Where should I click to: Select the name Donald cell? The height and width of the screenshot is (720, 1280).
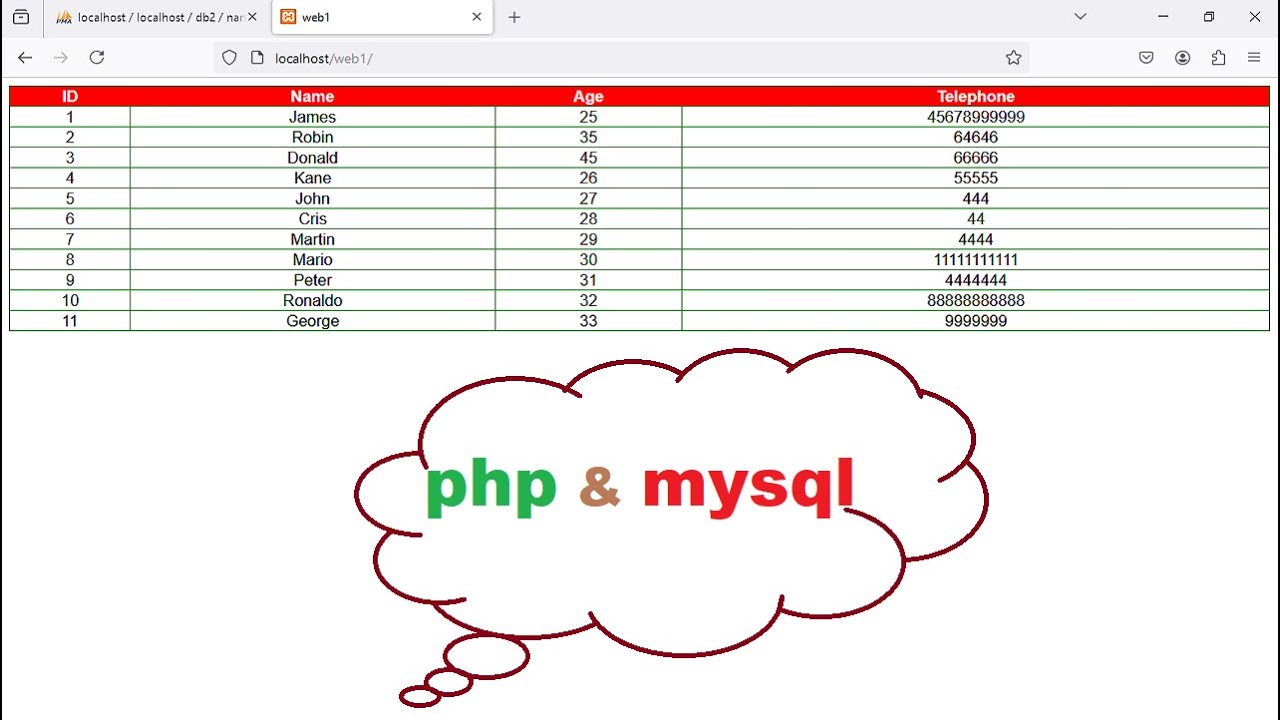(312, 158)
